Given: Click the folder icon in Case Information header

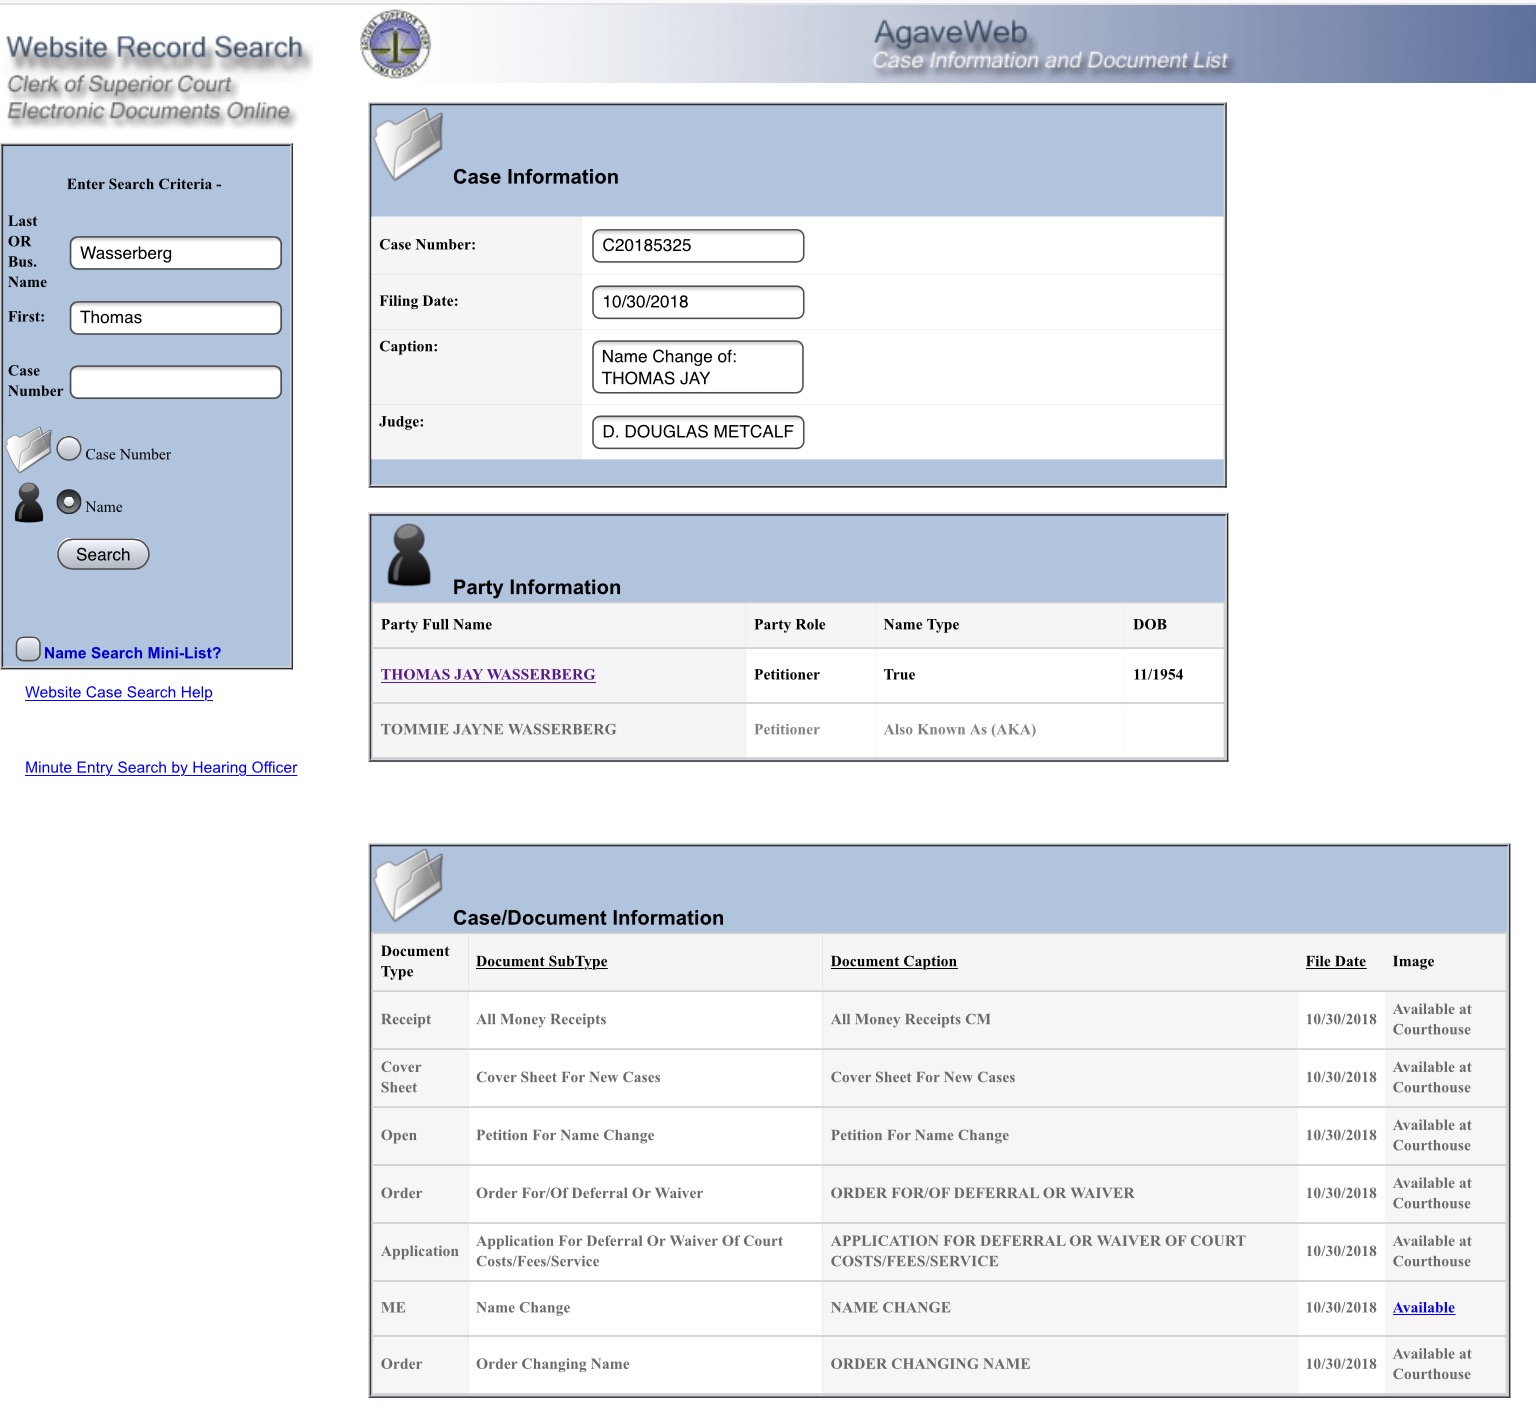Looking at the screenshot, I should [x=409, y=144].
